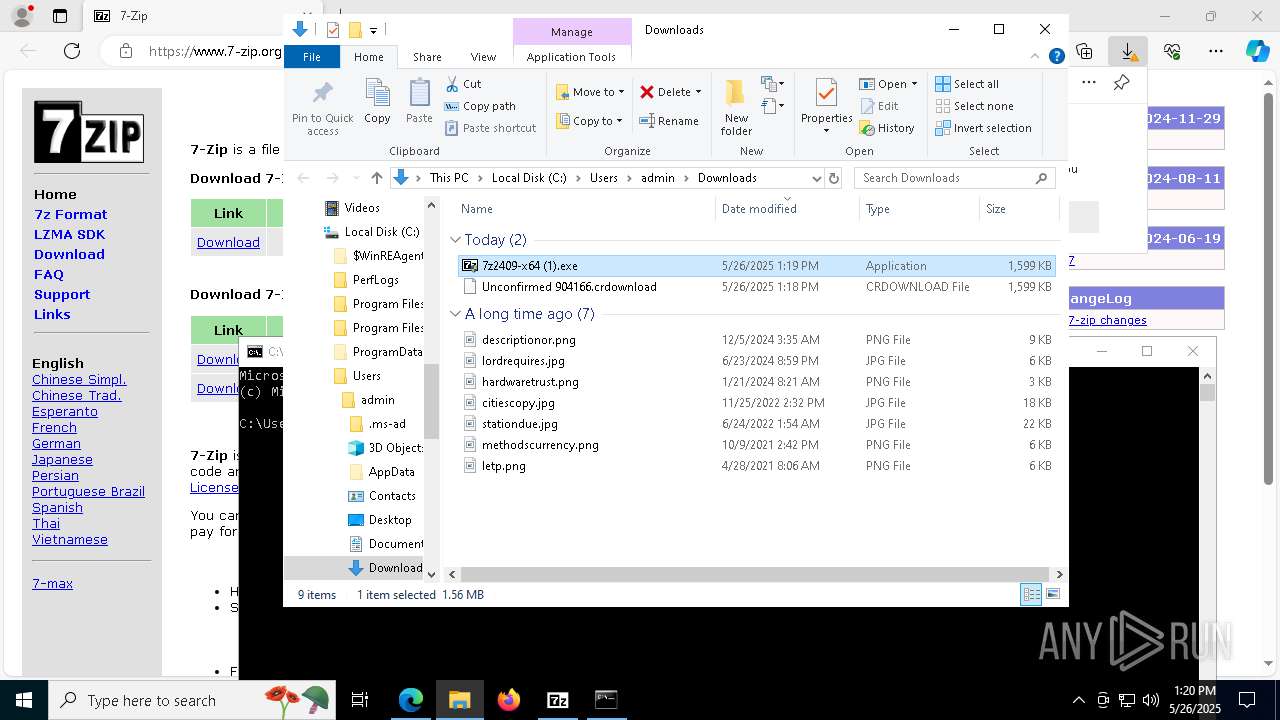Screen dimensions: 1280x720
Task: Click LZMA SDK sidebar link
Action: 69,234
